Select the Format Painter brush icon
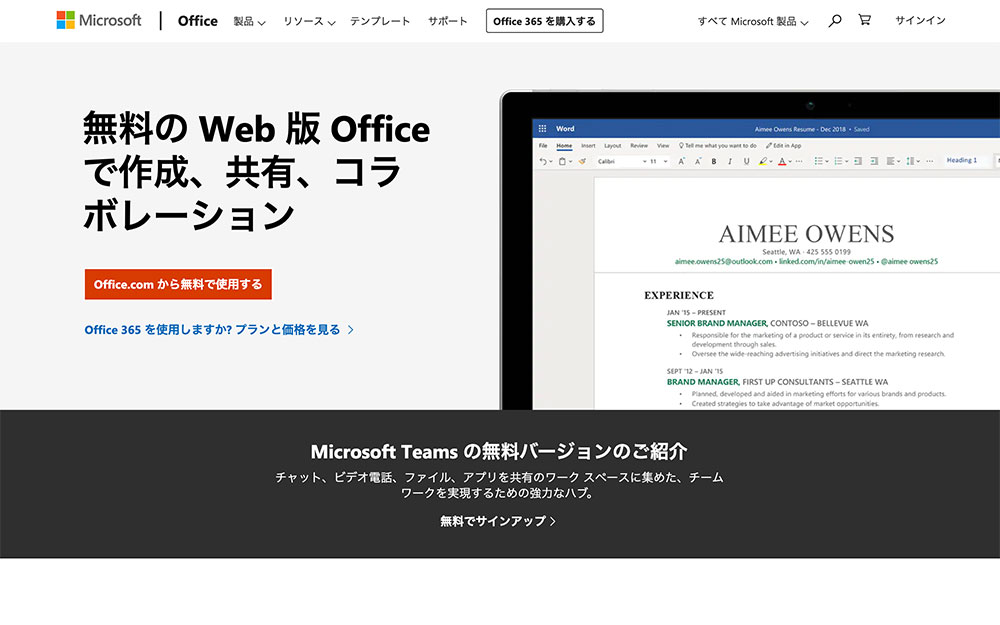The height and width of the screenshot is (625, 1000). pos(582,161)
